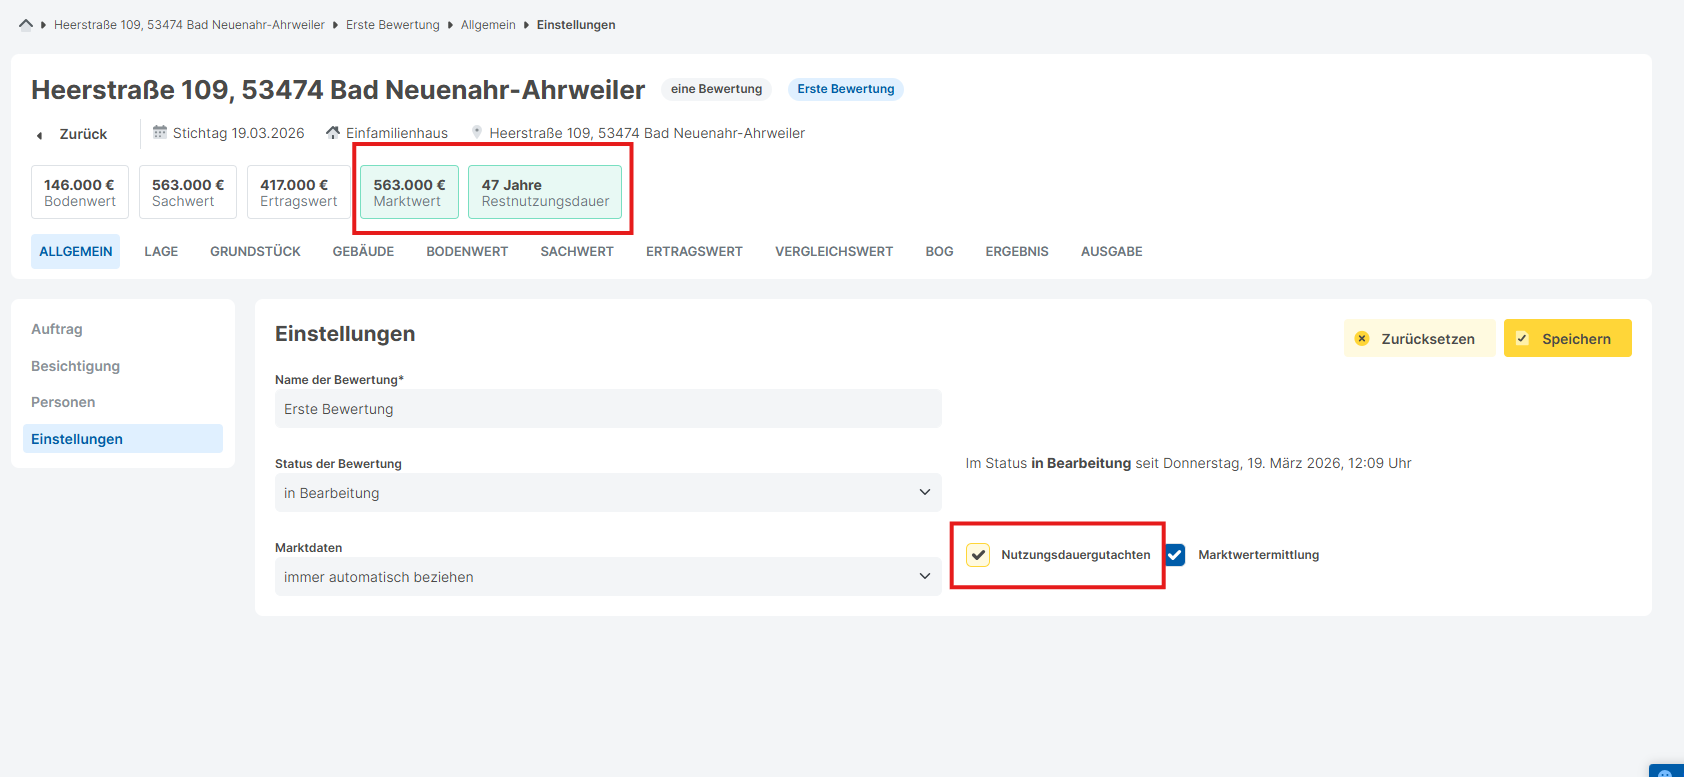Open the help chat widget icon
The height and width of the screenshot is (777, 1684).
point(1665,771)
